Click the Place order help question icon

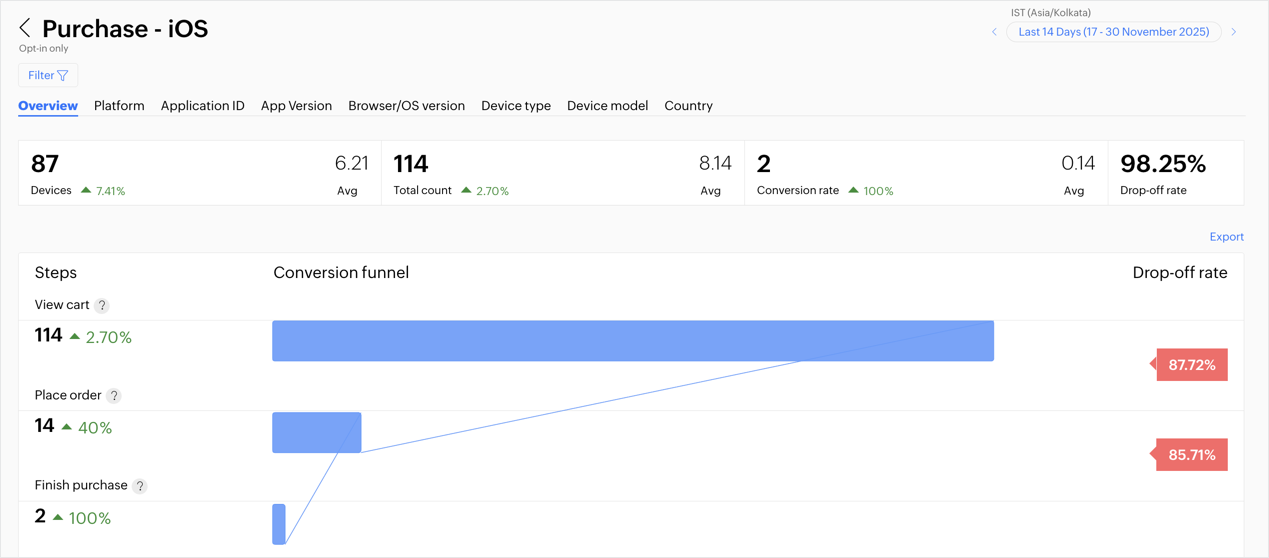[114, 396]
